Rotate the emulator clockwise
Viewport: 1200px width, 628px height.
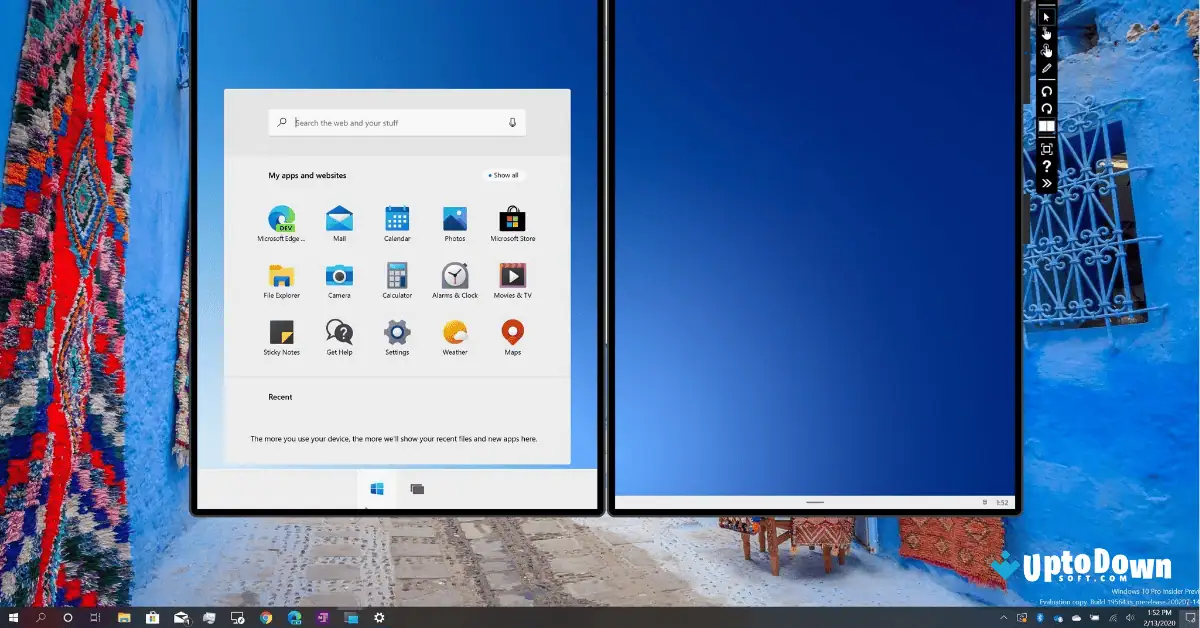tap(1046, 107)
